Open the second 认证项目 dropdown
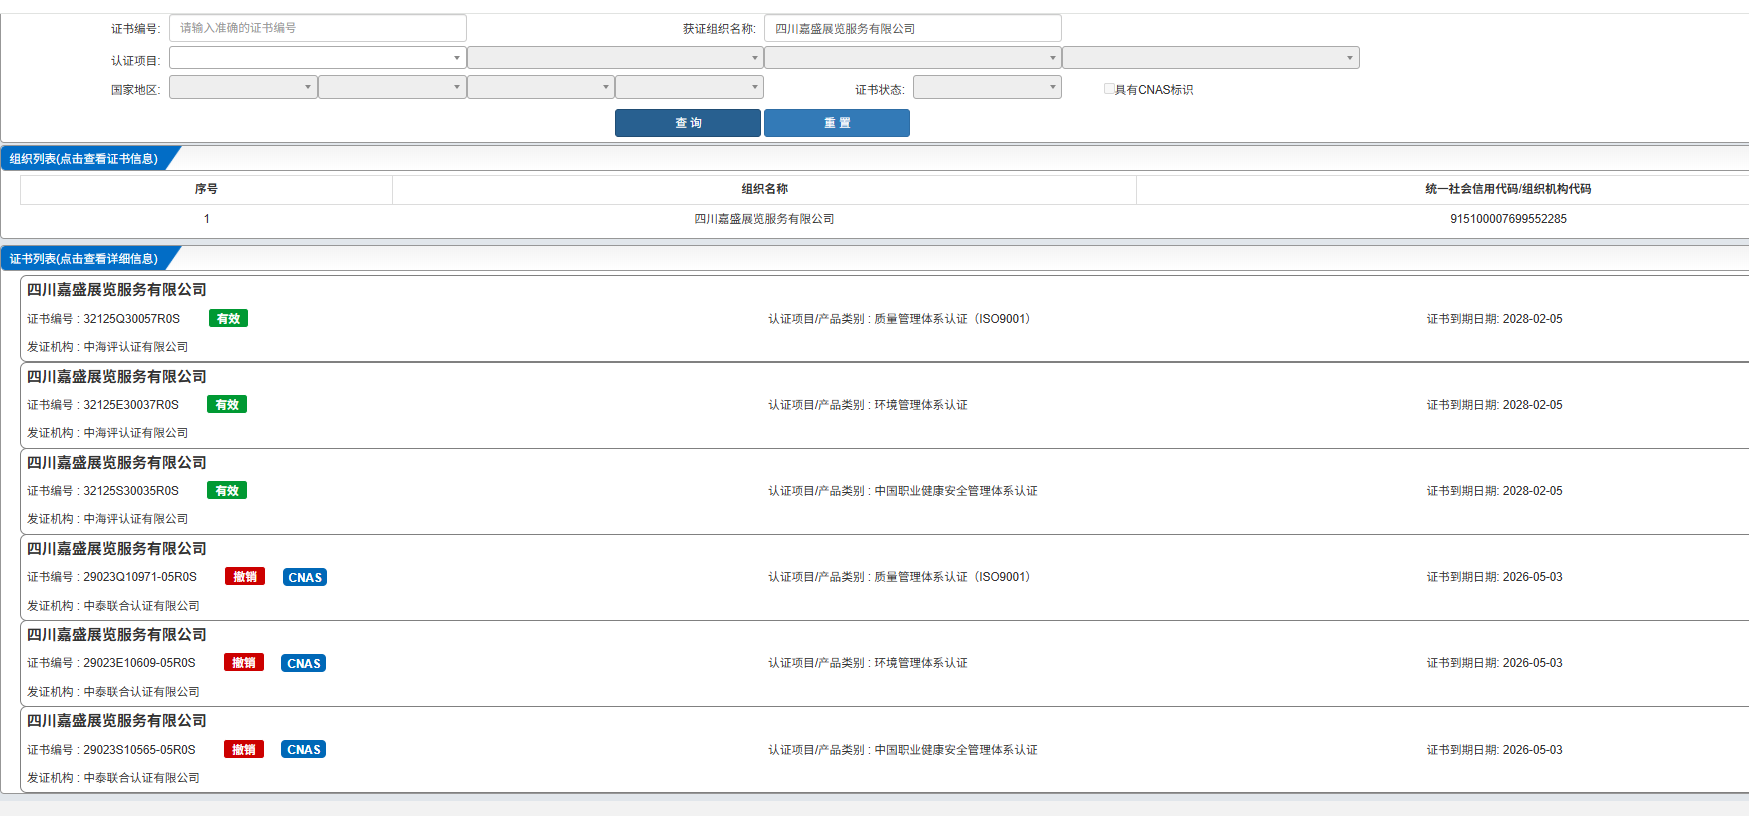The height and width of the screenshot is (816, 1749). coord(615,58)
